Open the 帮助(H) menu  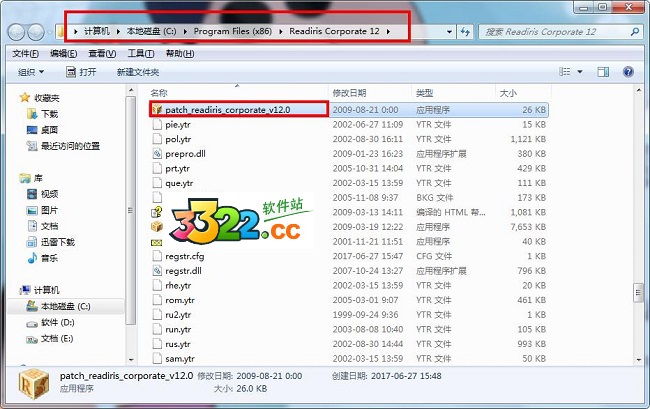(179, 53)
